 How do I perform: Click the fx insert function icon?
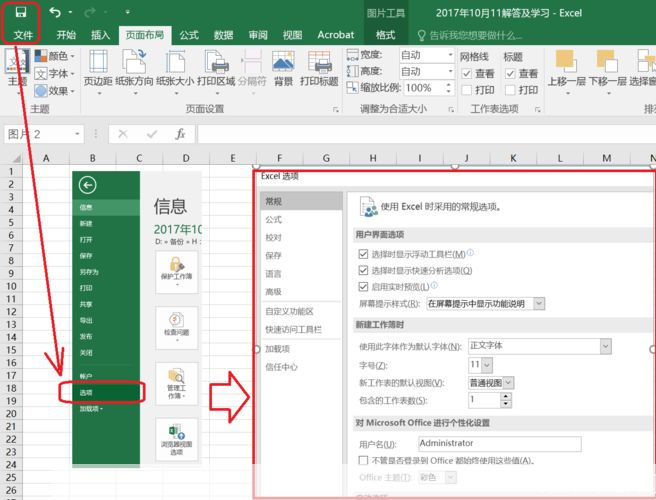pyautogui.click(x=180, y=134)
